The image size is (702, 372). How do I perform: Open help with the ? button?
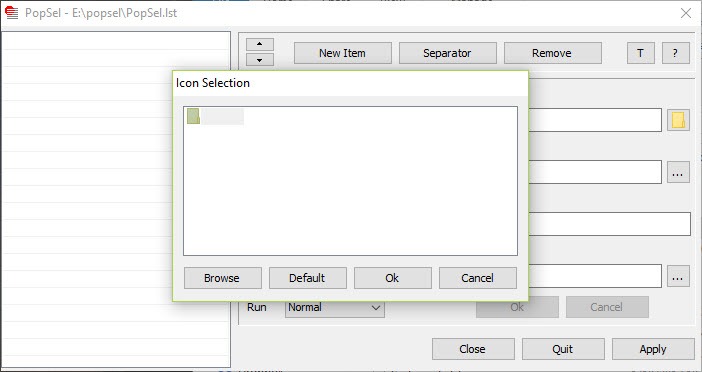pos(676,53)
